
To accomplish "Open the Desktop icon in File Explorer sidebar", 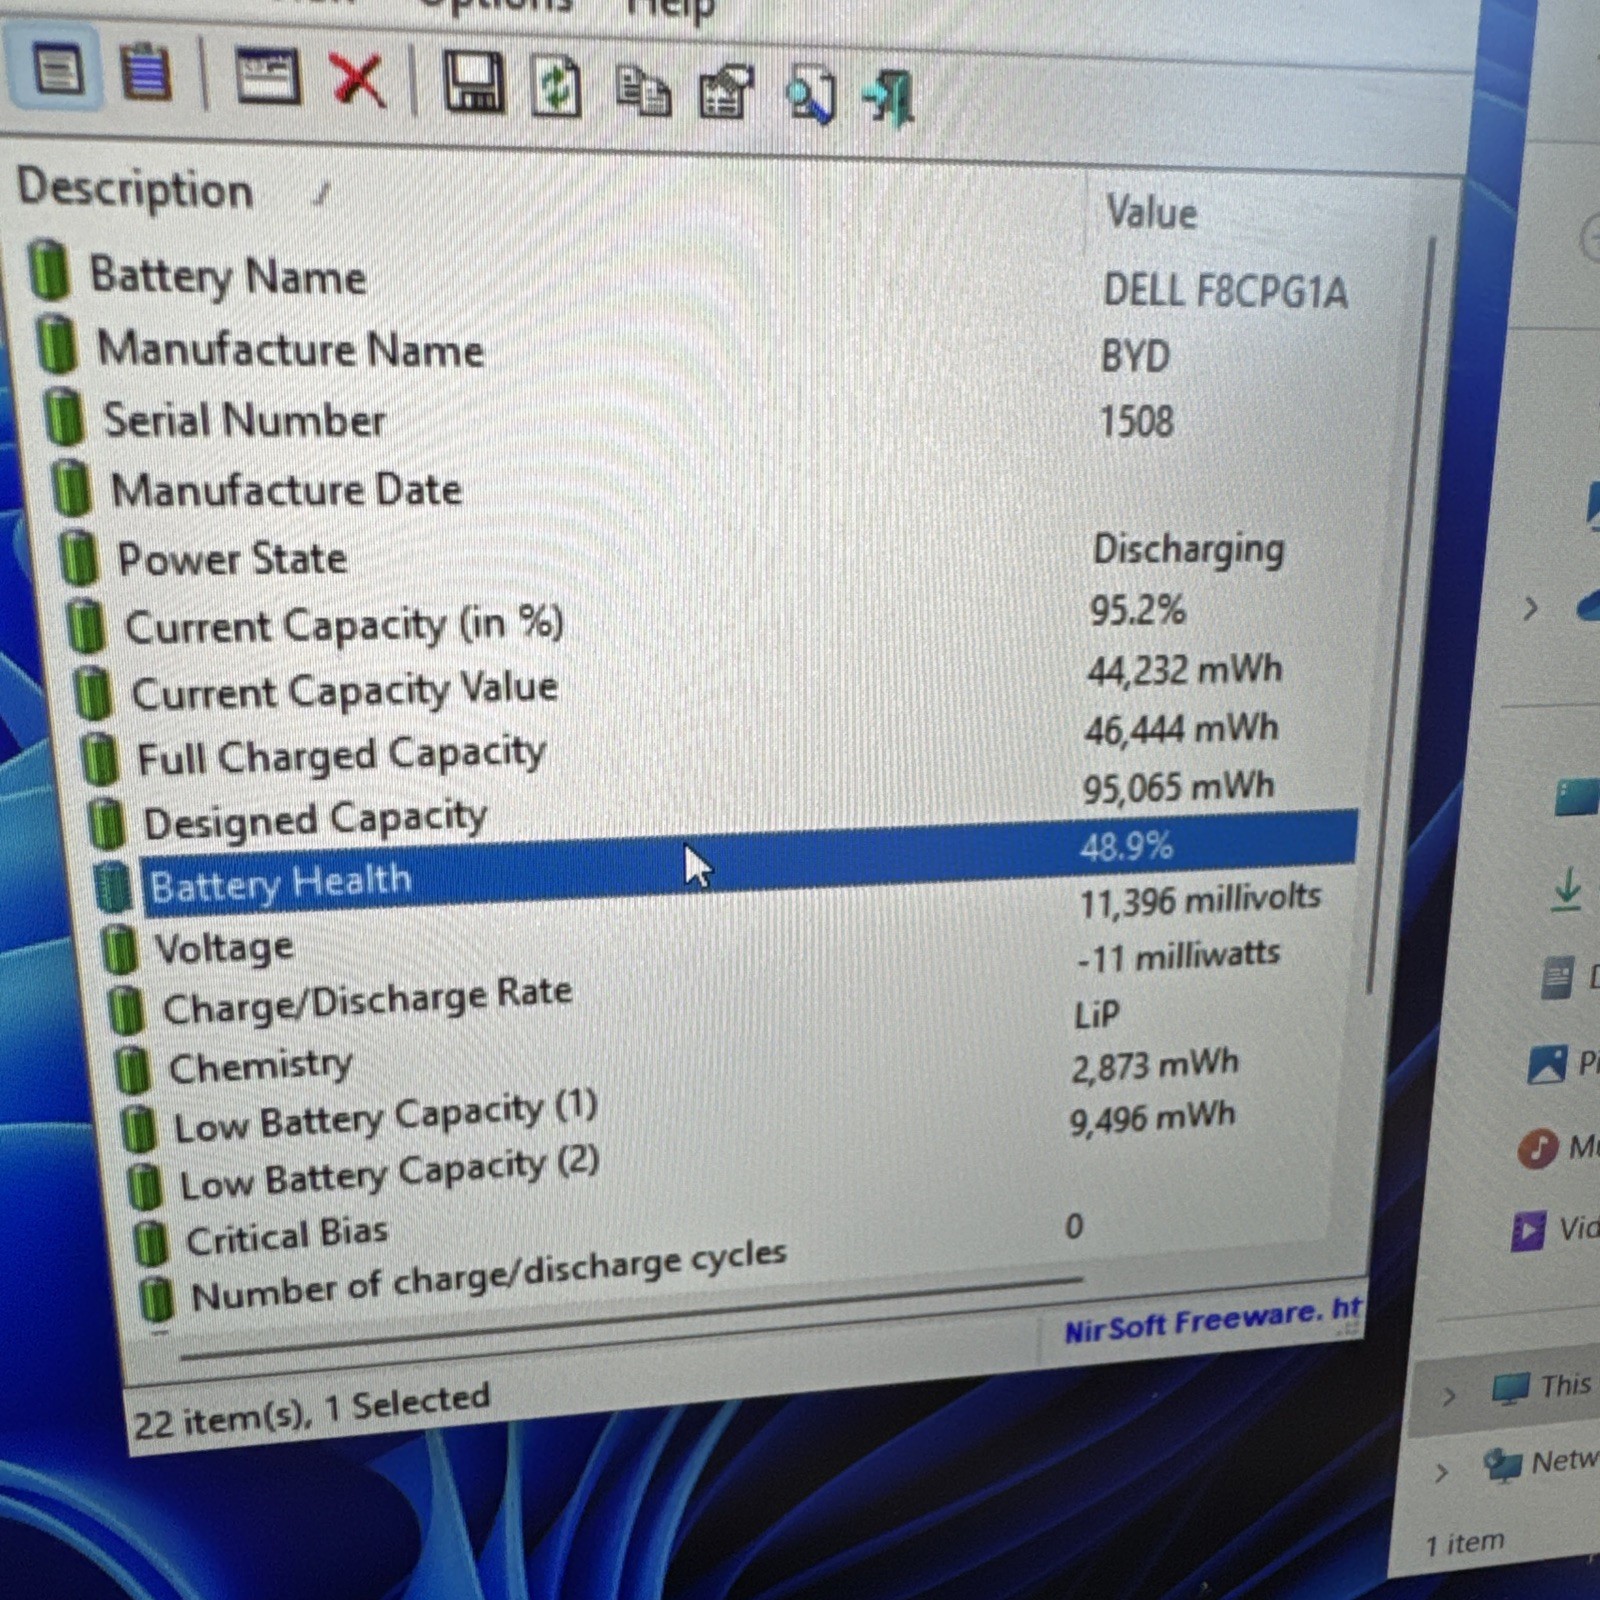I will (1577, 798).
